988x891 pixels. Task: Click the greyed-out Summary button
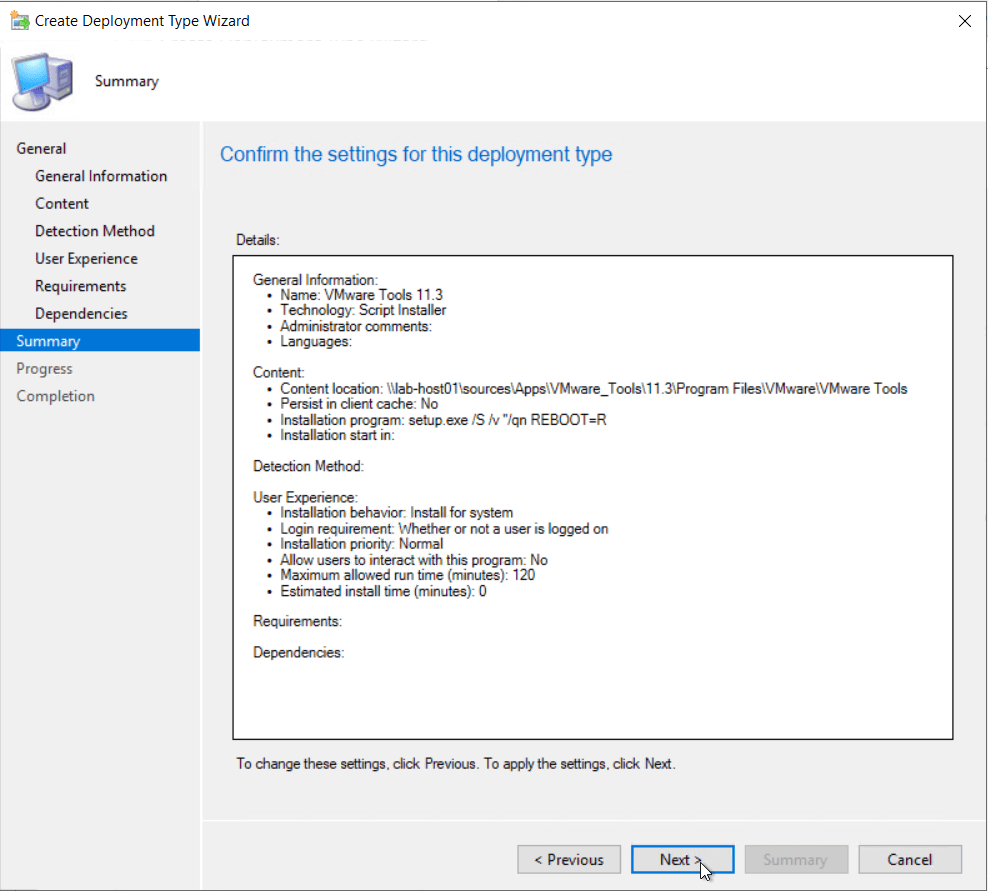coord(795,860)
